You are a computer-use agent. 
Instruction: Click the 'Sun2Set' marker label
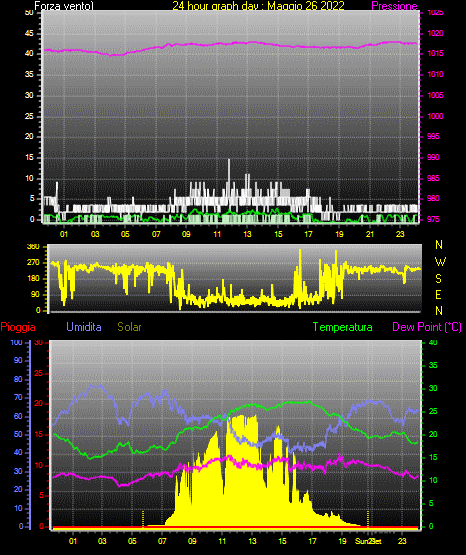point(368,541)
